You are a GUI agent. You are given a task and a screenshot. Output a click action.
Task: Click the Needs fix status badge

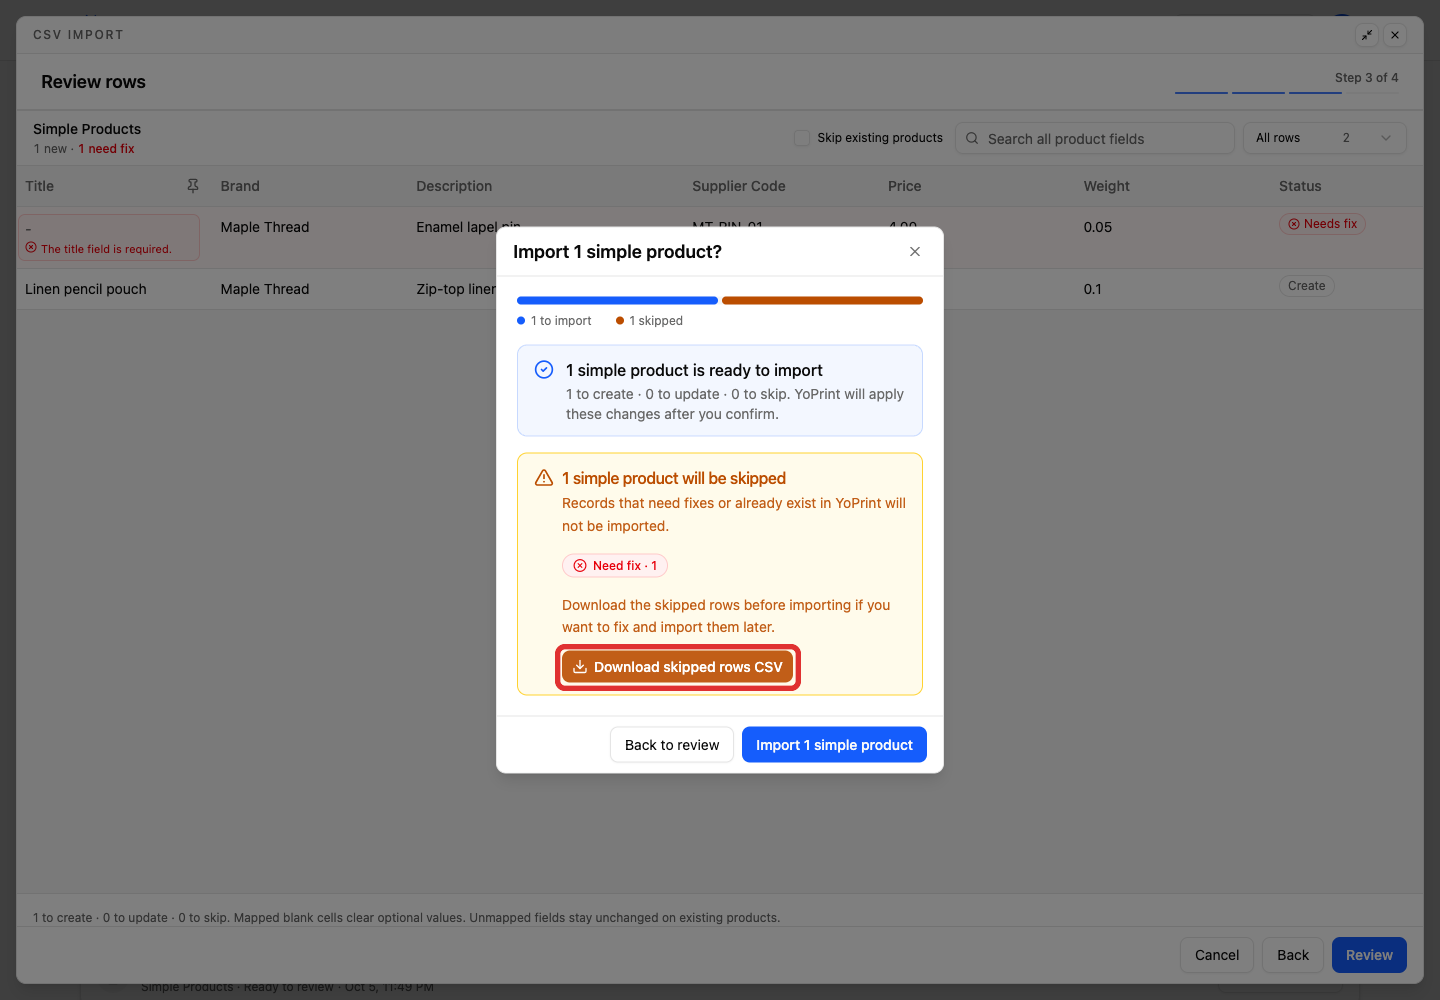pos(1322,224)
